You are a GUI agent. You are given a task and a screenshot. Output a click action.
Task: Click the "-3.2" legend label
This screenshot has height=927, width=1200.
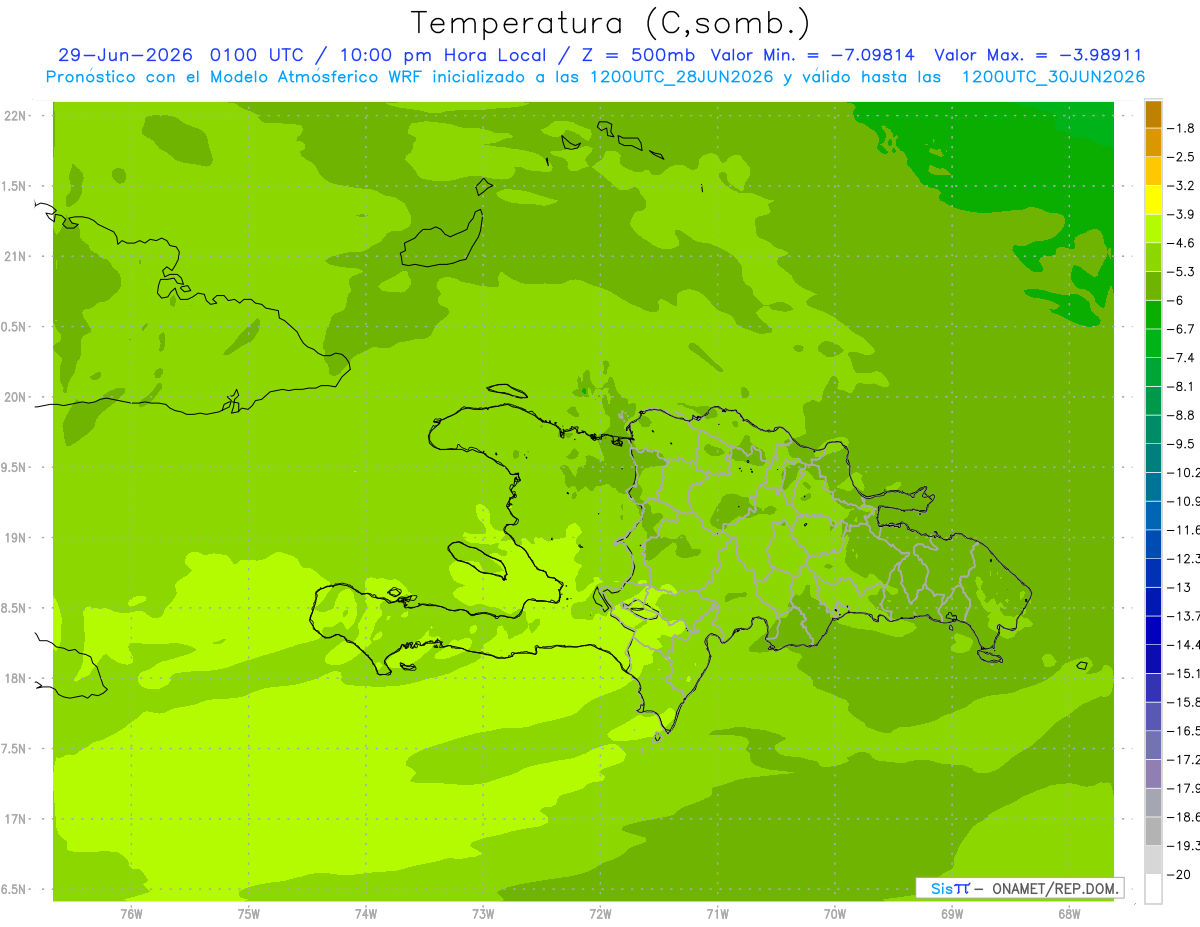(x=1183, y=186)
